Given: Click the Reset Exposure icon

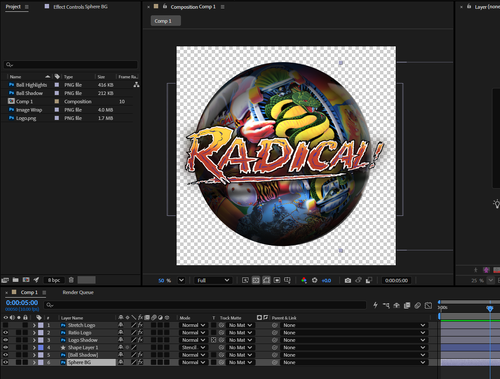Looking at the screenshot, I should coord(314,280).
